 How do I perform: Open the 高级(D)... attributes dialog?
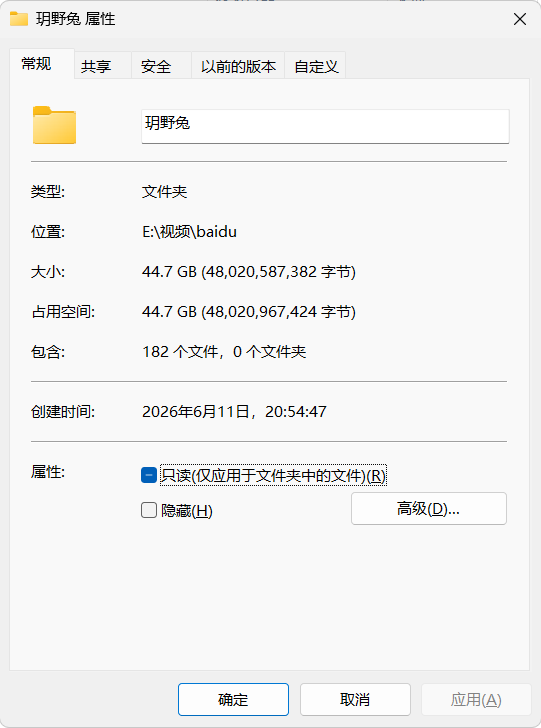[x=429, y=509]
